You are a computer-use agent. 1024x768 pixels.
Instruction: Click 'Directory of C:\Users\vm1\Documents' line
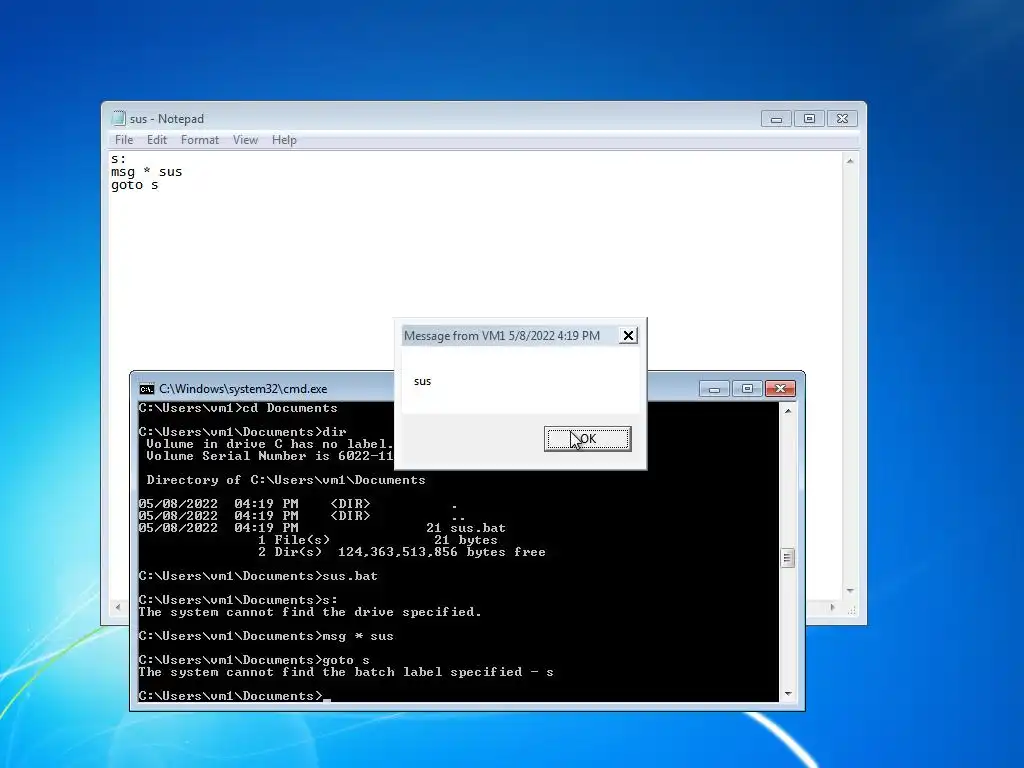(285, 480)
